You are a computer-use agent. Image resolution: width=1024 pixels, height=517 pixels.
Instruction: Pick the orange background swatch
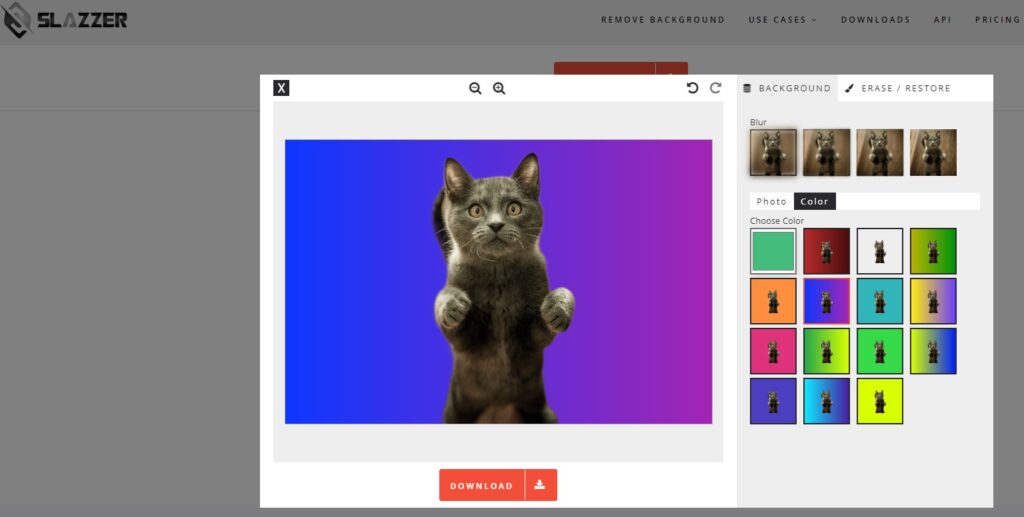(x=773, y=301)
